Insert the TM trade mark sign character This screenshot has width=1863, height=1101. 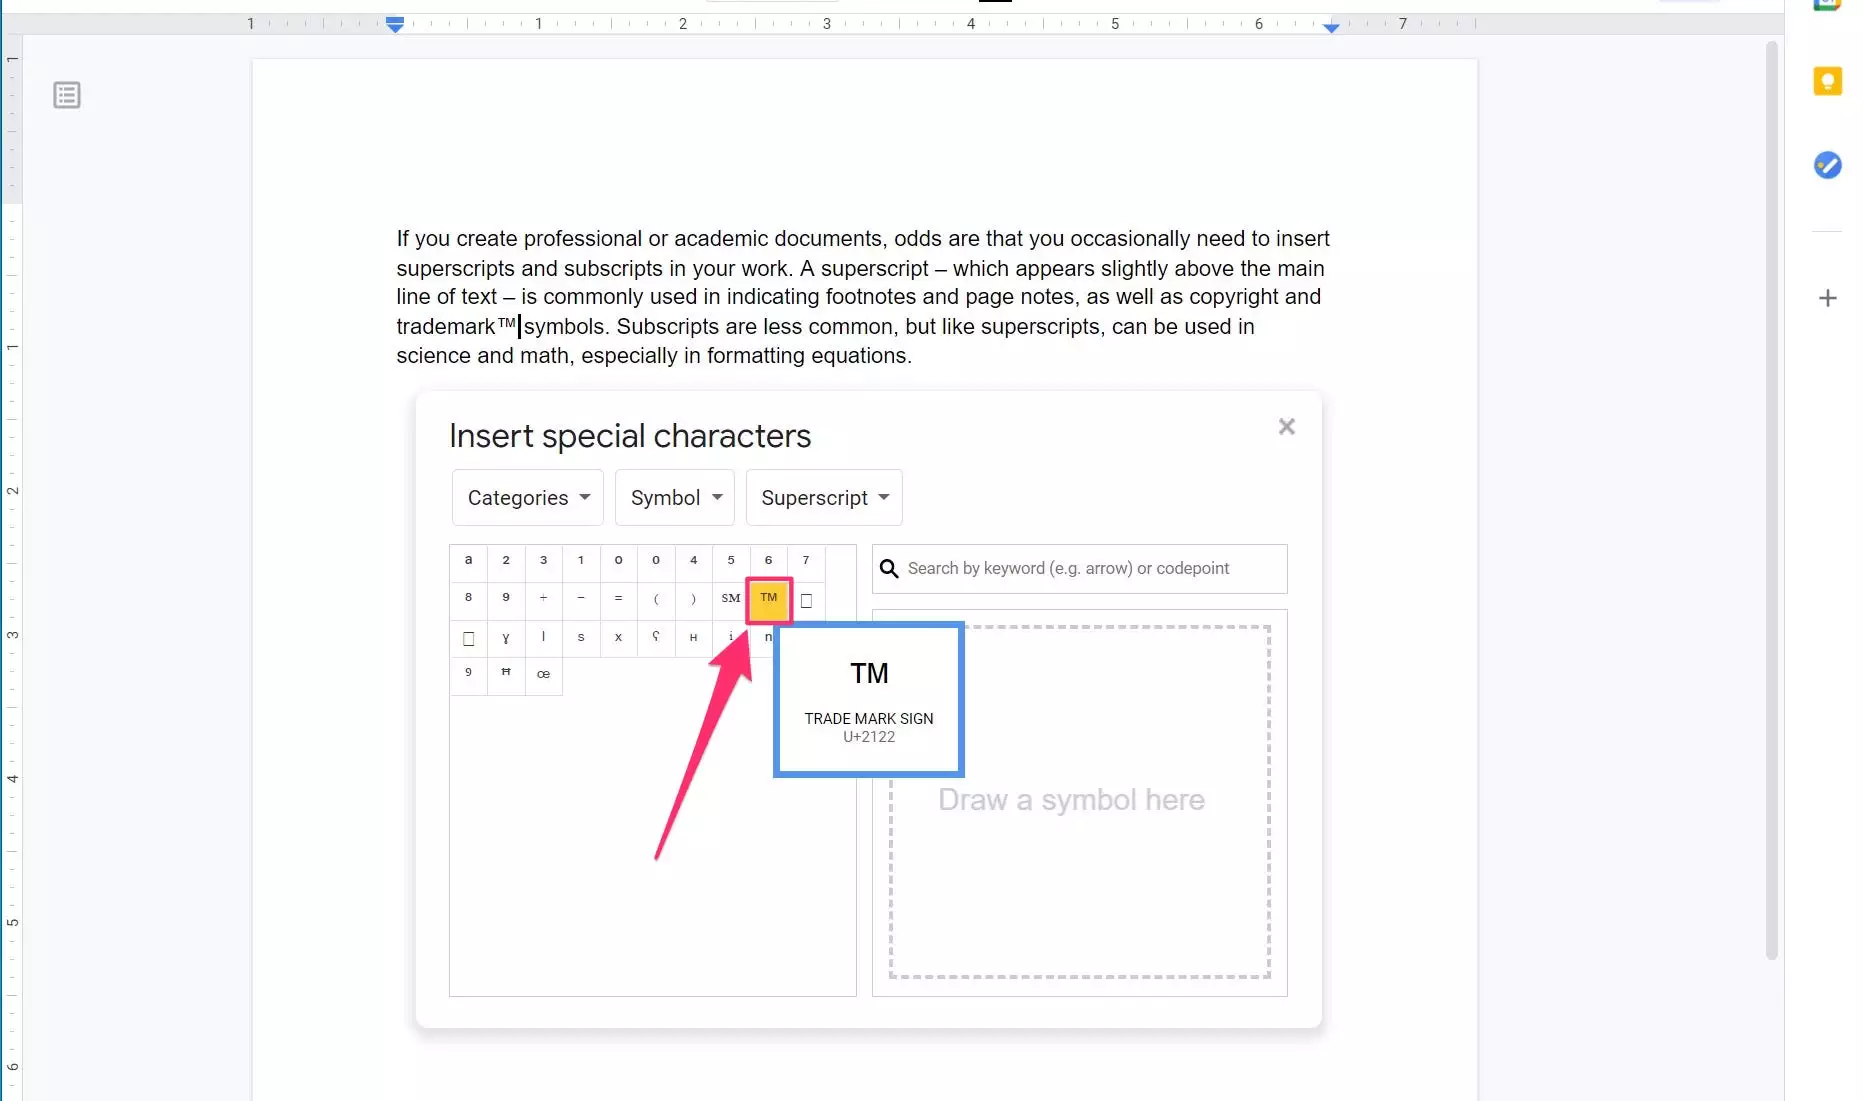click(768, 599)
